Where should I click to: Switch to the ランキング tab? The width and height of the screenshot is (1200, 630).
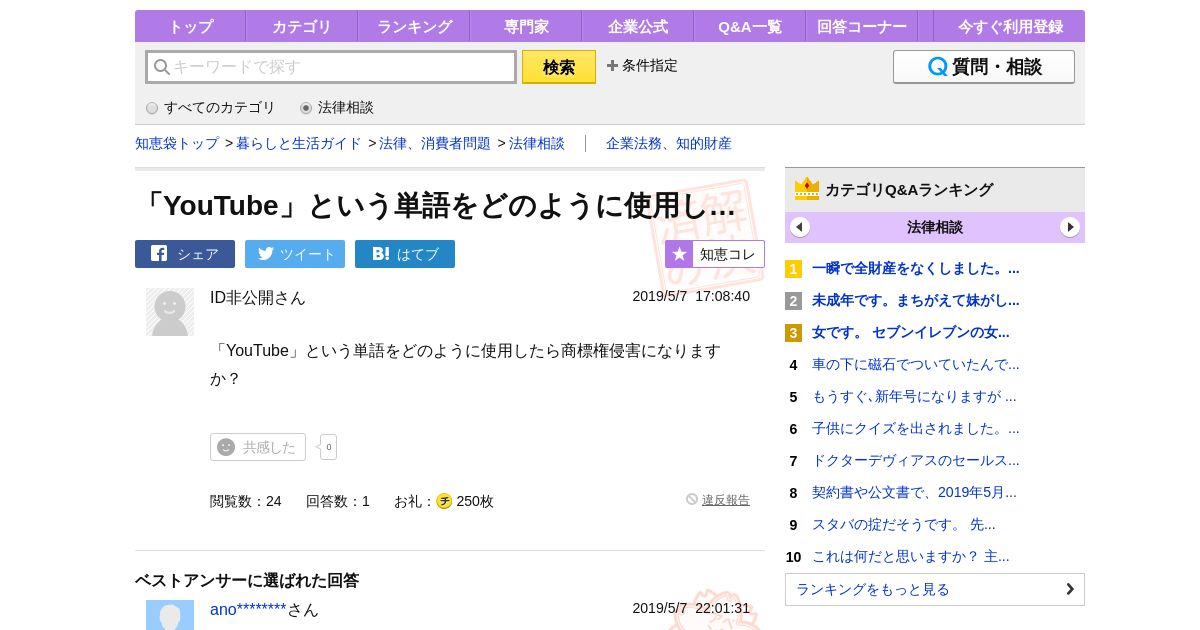[x=413, y=26]
